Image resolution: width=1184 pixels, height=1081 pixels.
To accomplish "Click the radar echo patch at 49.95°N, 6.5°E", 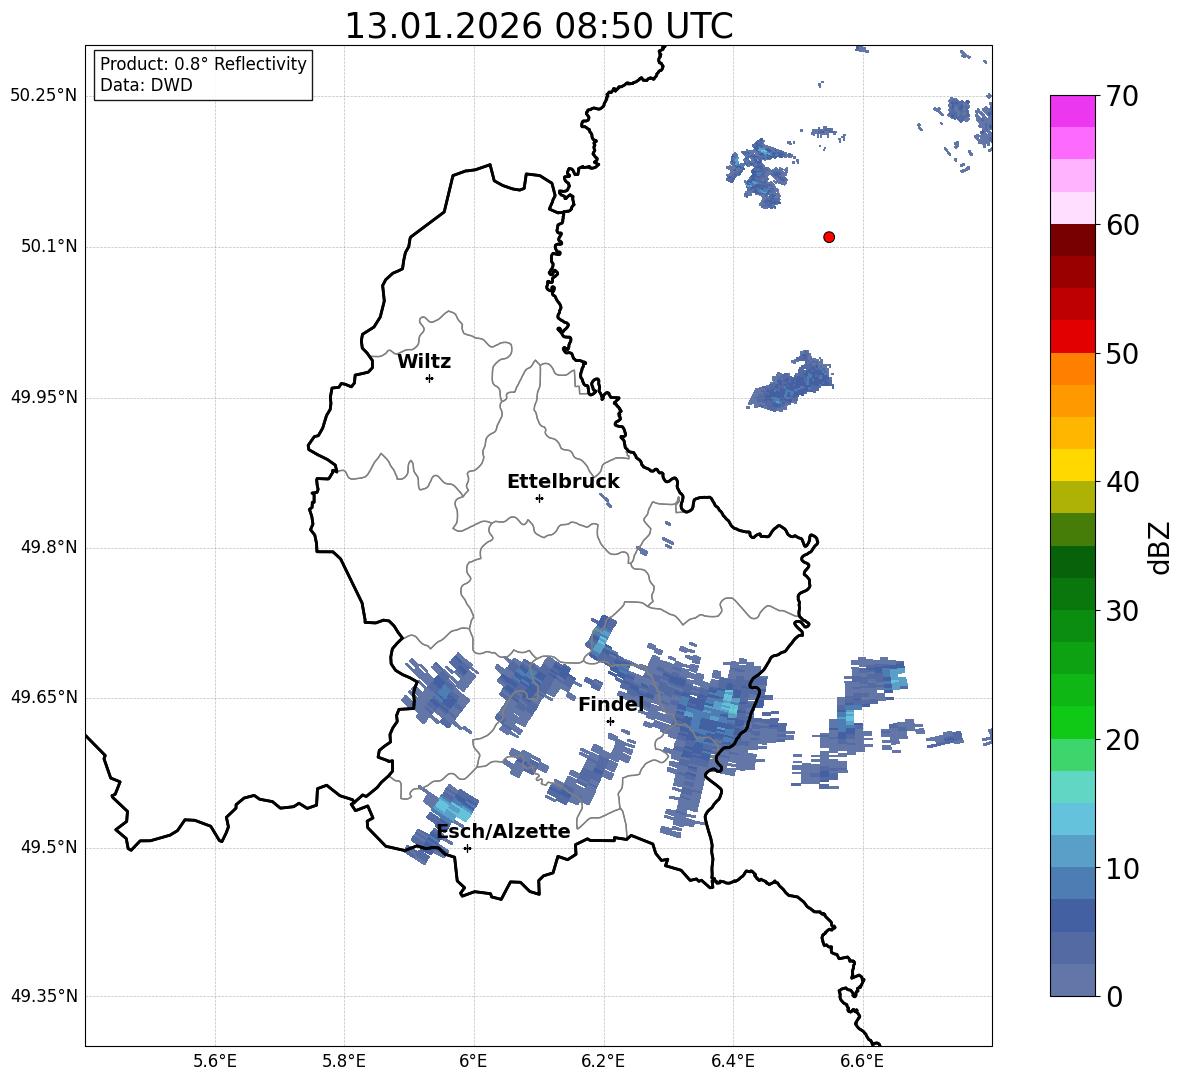I will pyautogui.click(x=793, y=381).
